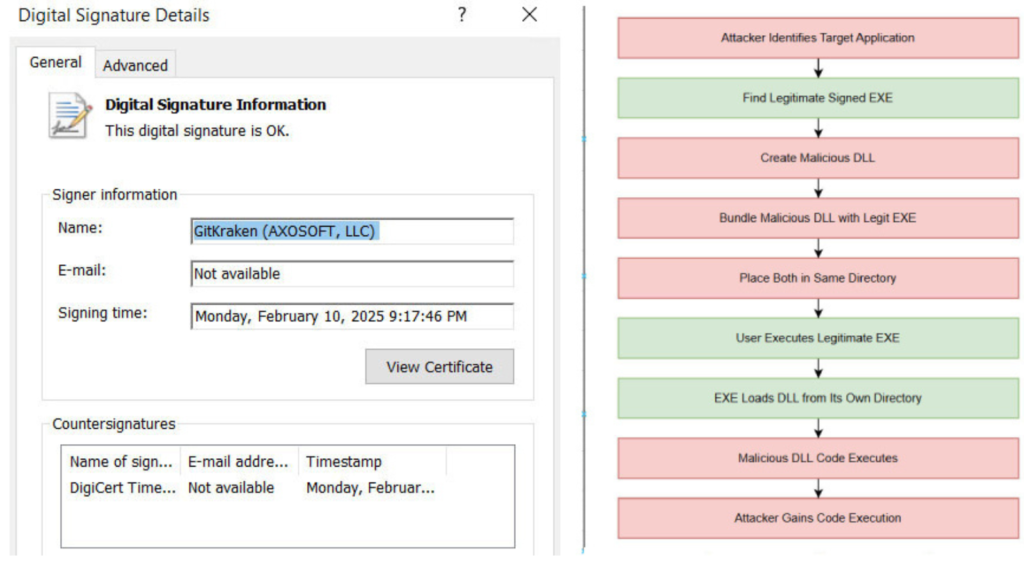Image resolution: width=1024 pixels, height=576 pixels.
Task: Select the General tab
Action: coord(55,62)
